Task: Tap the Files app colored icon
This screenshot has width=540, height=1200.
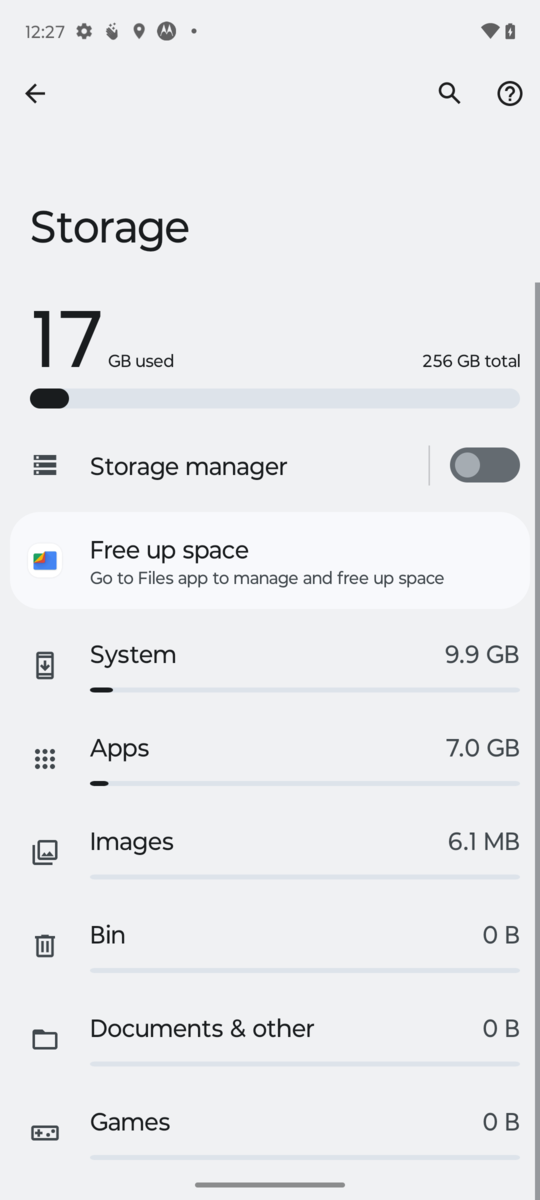Action: [45, 560]
